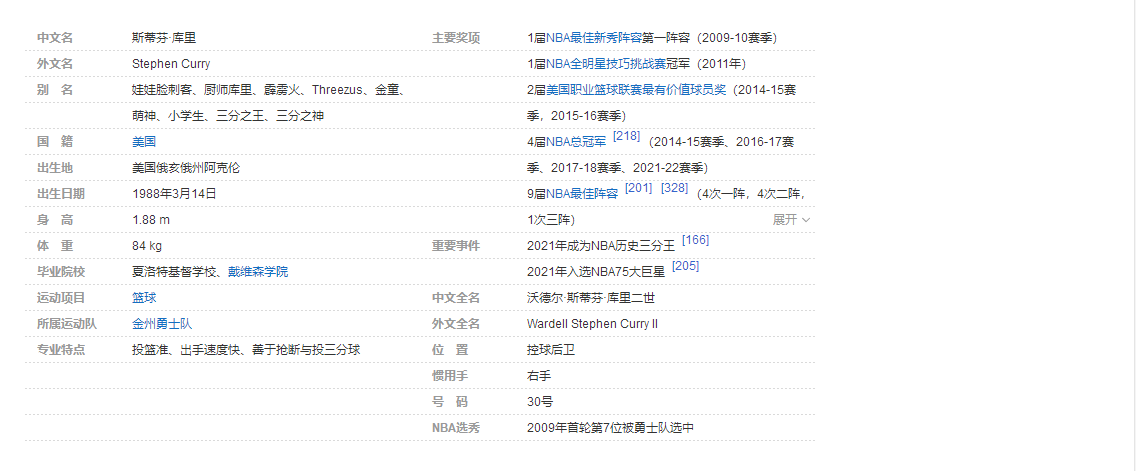Select the dominant hand value 右手

539,376
